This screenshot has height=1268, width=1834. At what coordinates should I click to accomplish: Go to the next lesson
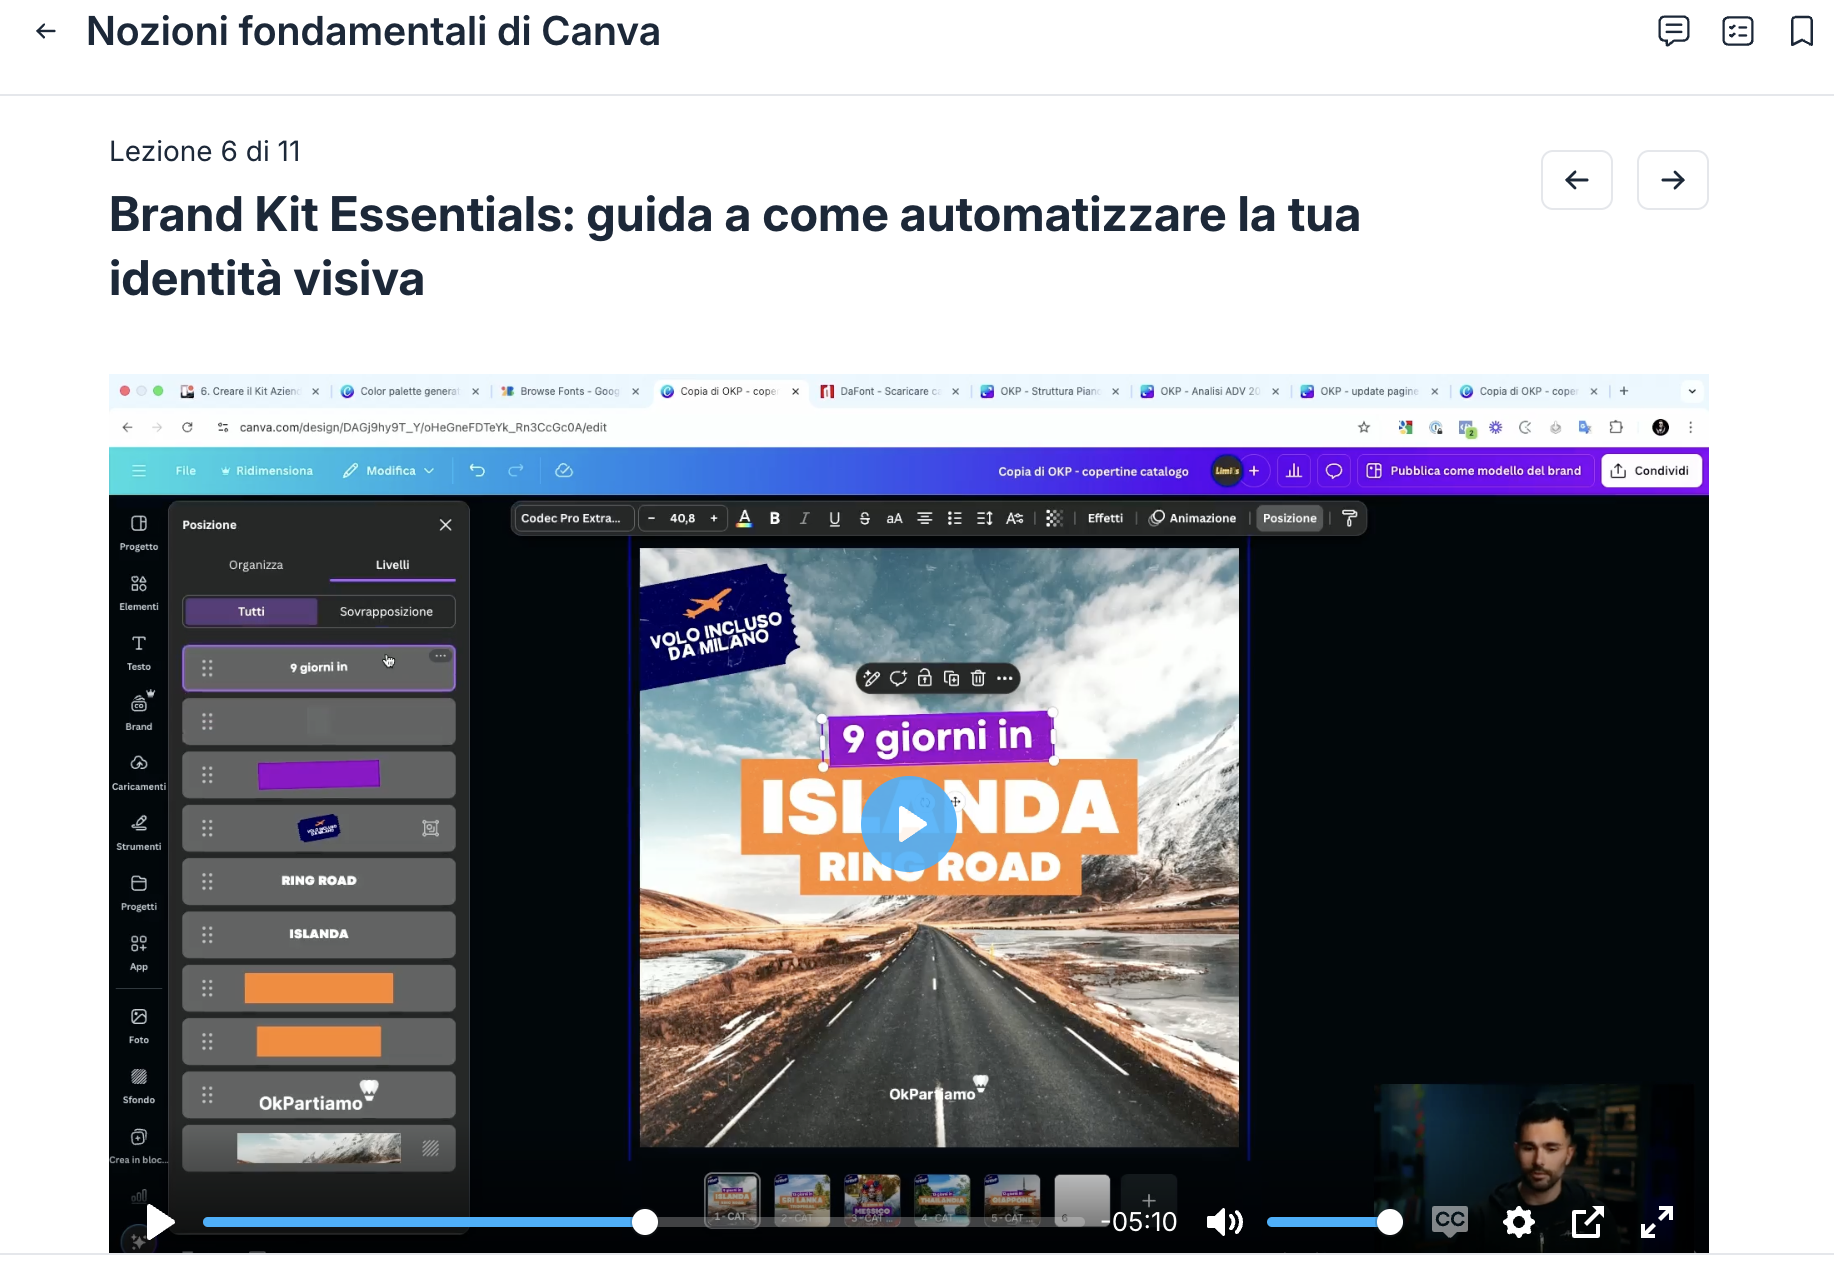pos(1672,180)
